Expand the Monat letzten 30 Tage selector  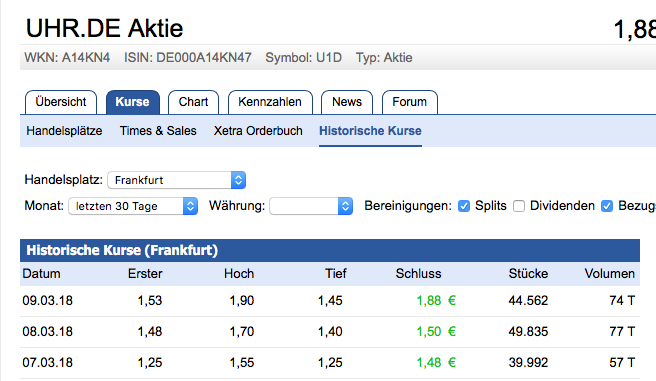tap(133, 206)
